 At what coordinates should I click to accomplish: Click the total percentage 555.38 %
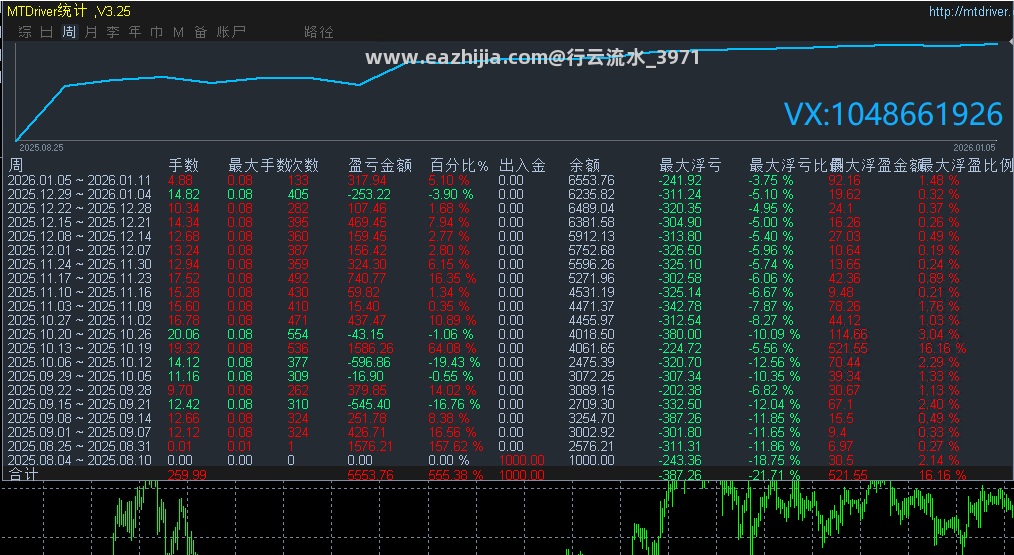[456, 475]
